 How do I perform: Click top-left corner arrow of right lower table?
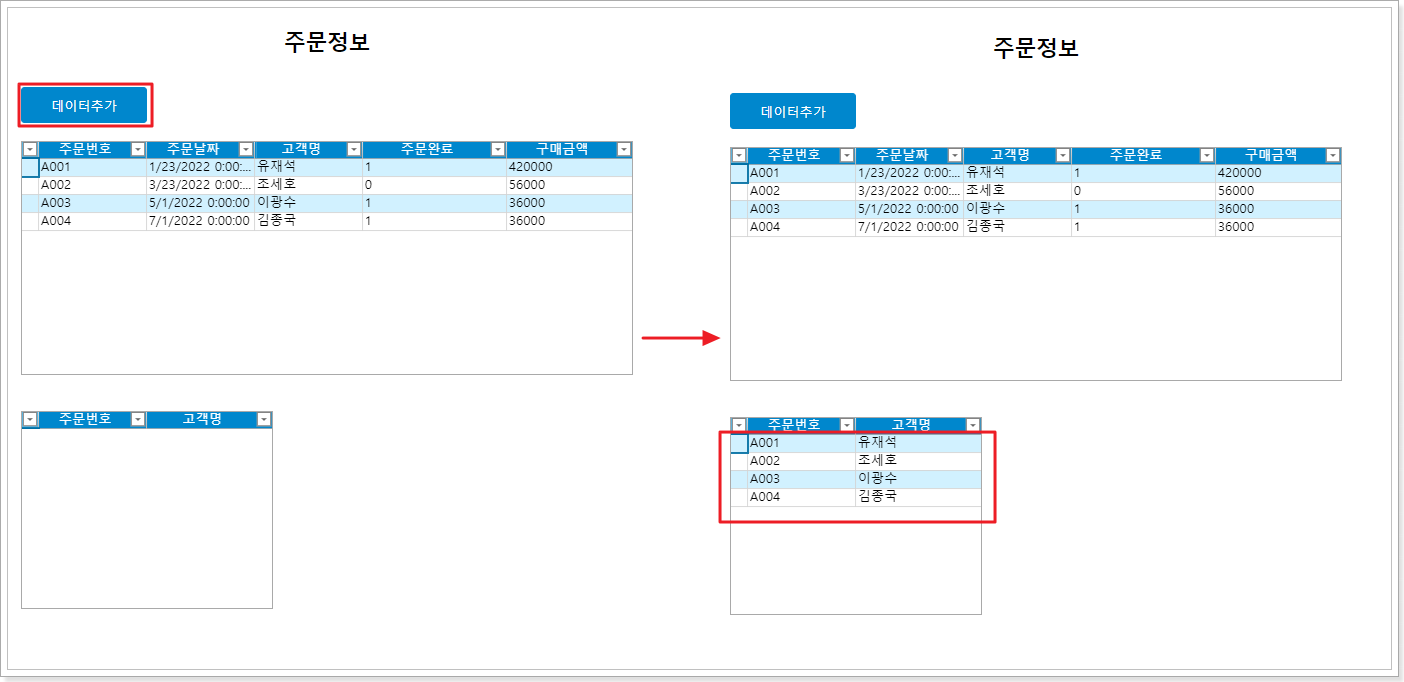pyautogui.click(x=739, y=426)
